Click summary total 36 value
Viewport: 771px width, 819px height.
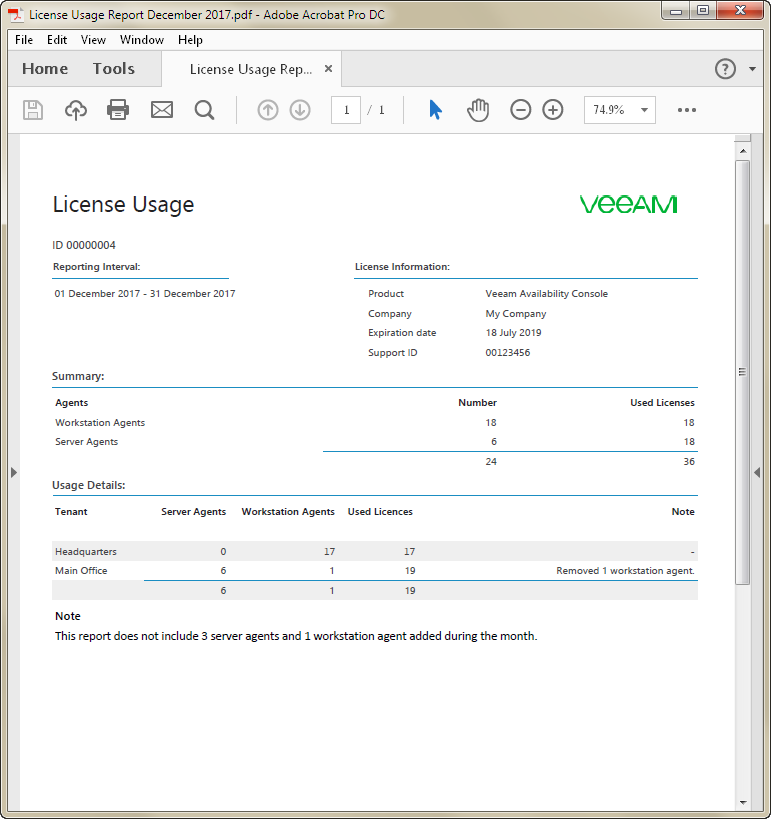tap(689, 462)
